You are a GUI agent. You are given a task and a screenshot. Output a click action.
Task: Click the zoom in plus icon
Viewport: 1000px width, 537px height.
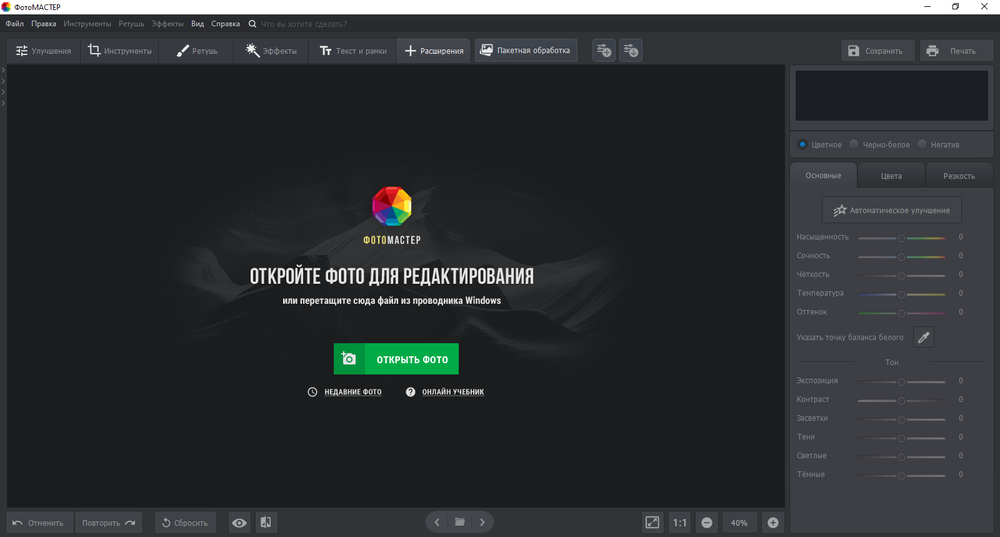tap(773, 523)
